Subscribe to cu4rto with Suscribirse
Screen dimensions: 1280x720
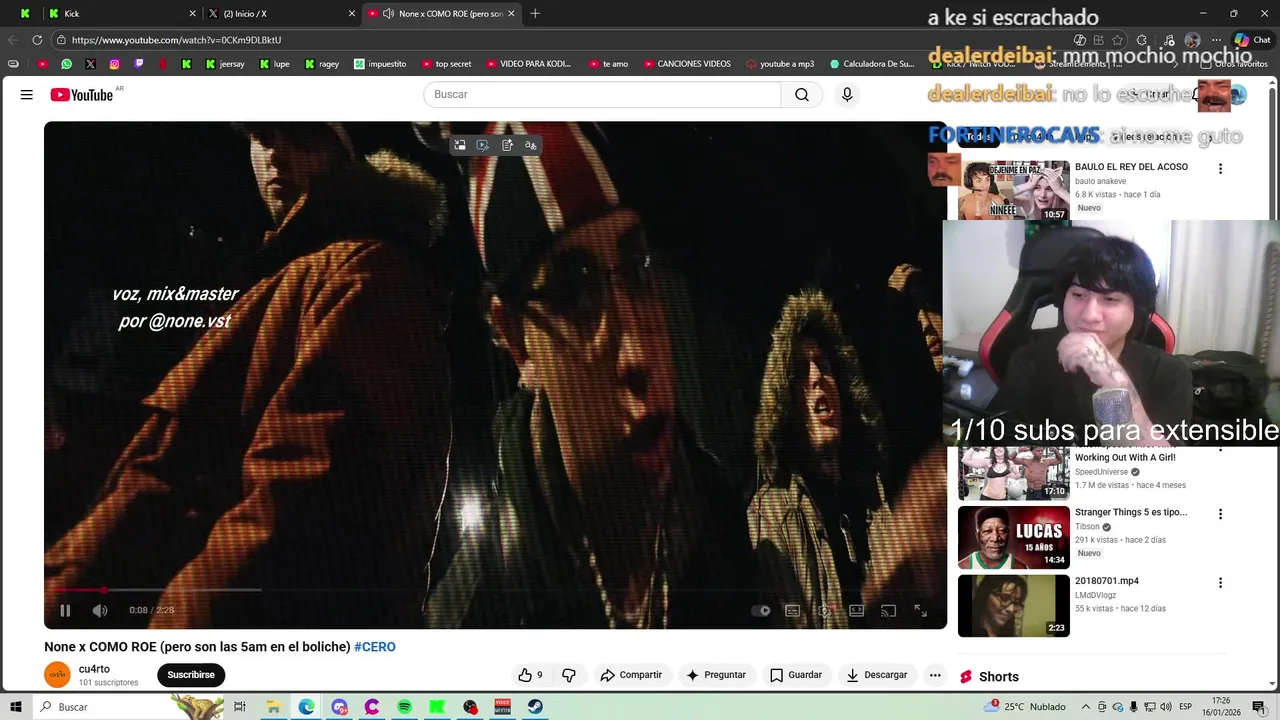pos(191,675)
